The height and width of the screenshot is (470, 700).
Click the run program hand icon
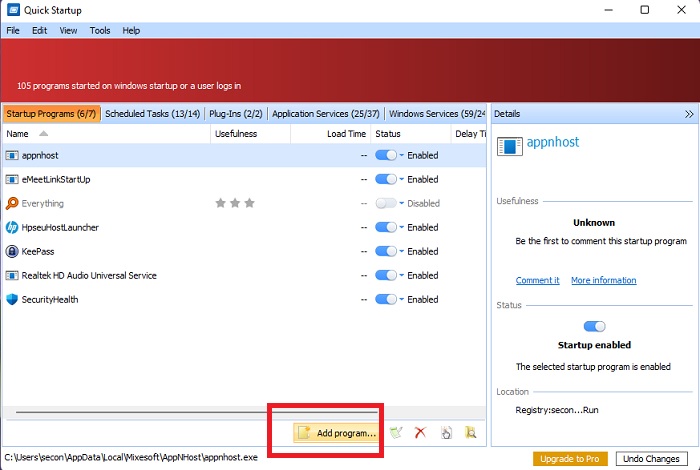[x=446, y=432]
